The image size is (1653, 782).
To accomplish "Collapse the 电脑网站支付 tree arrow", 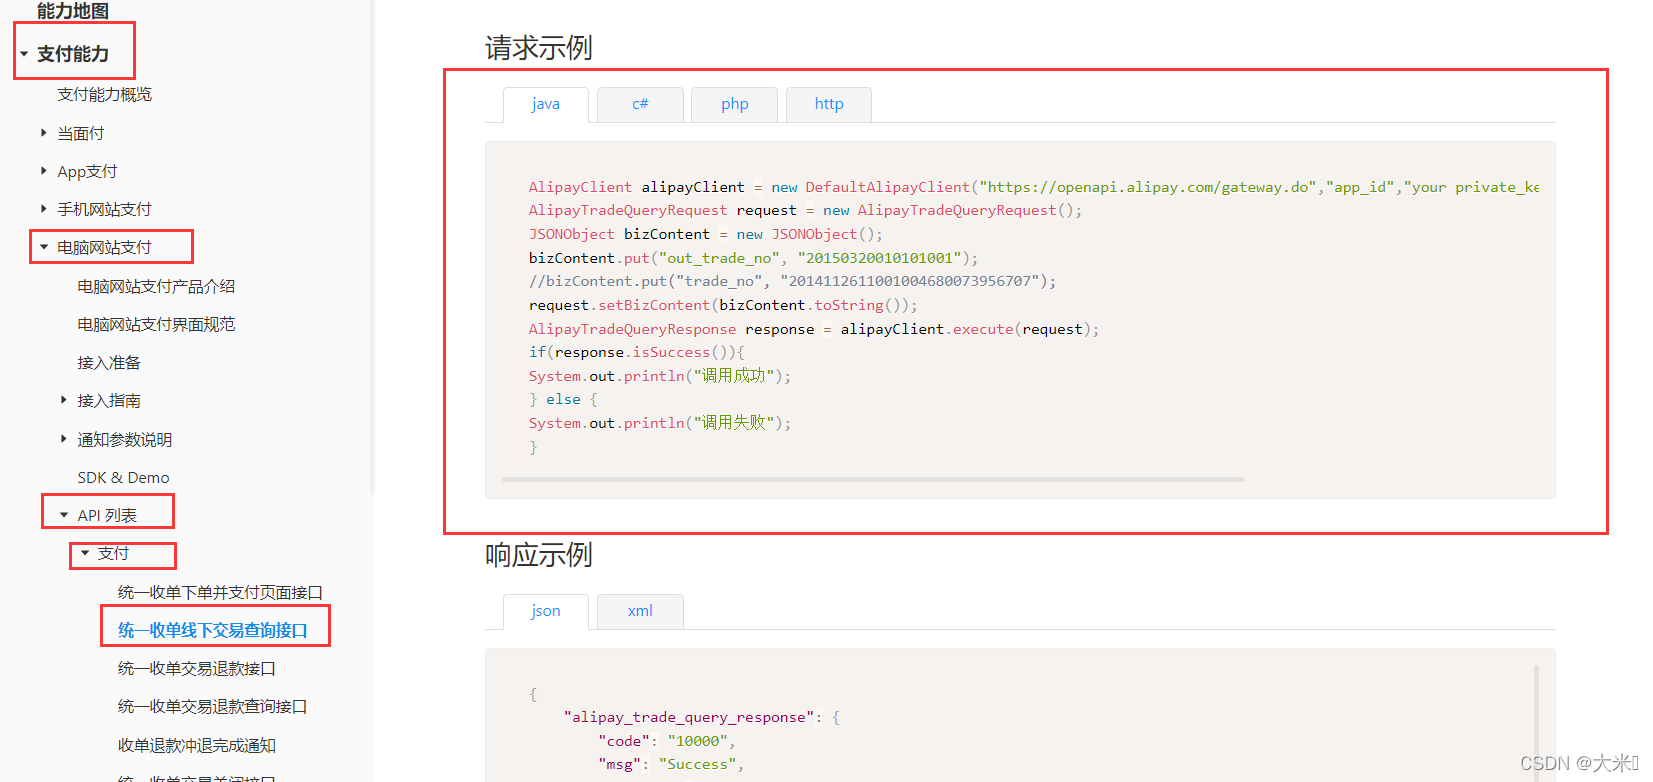I will coord(44,247).
